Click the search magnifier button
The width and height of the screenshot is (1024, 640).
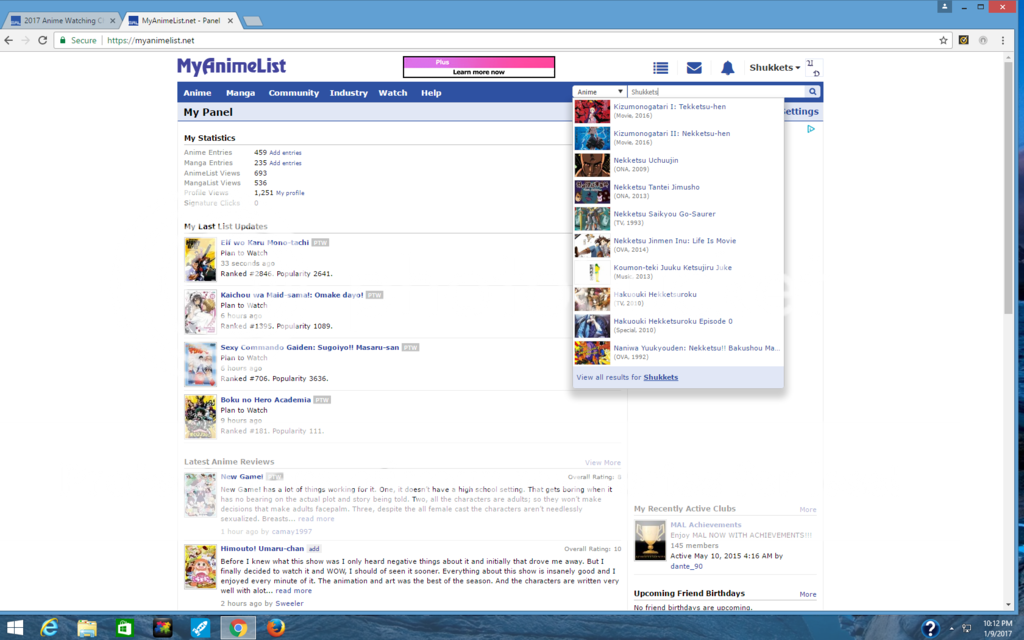pos(813,92)
